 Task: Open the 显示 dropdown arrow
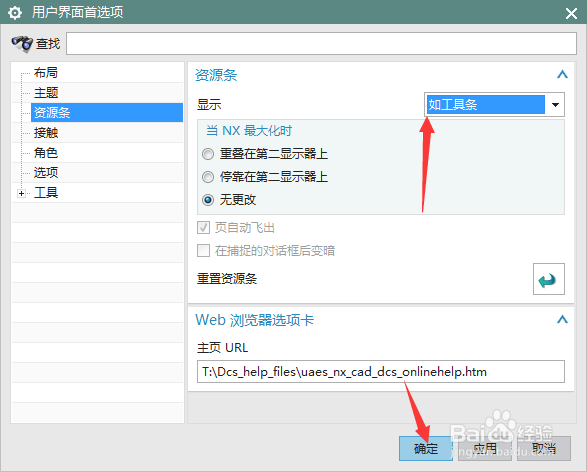[556, 104]
